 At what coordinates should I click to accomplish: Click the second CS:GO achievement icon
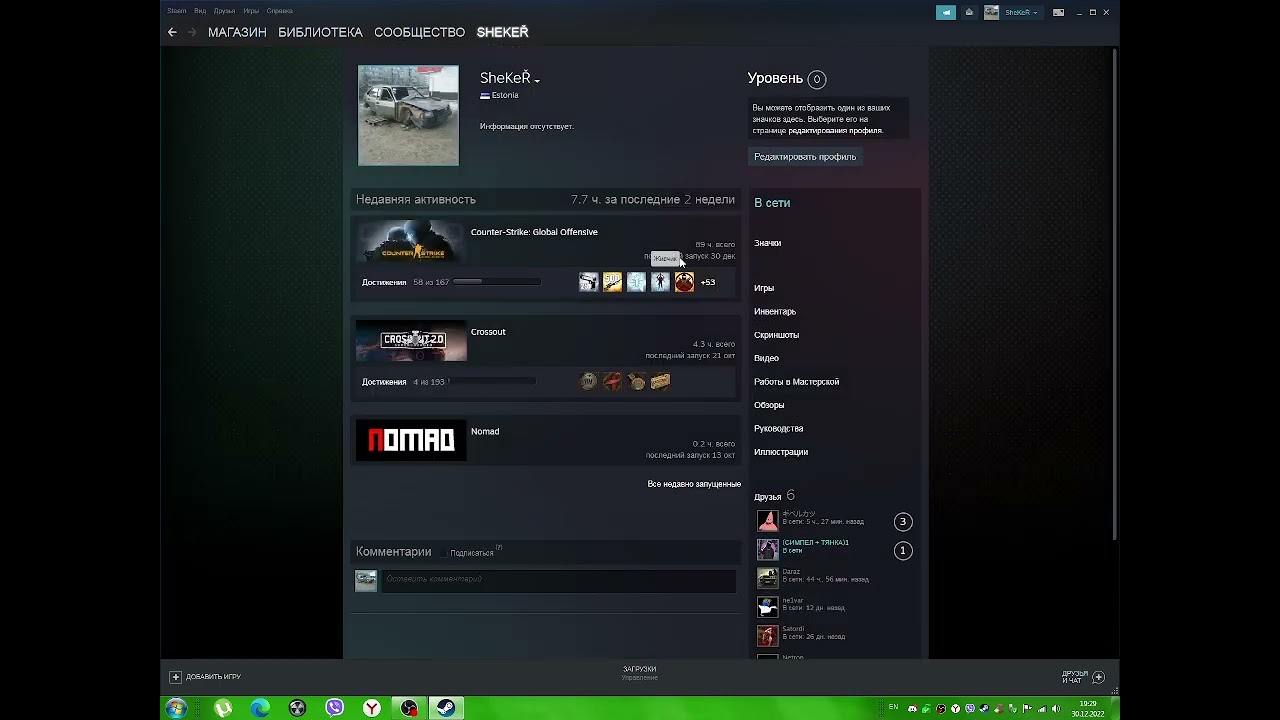pos(612,282)
